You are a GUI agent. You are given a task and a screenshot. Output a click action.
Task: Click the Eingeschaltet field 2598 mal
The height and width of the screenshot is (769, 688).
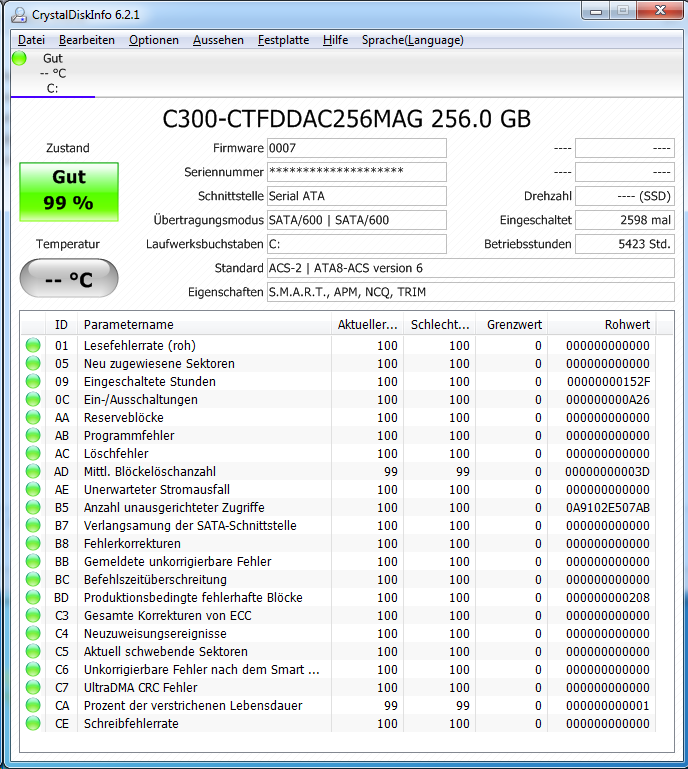[x=625, y=220]
